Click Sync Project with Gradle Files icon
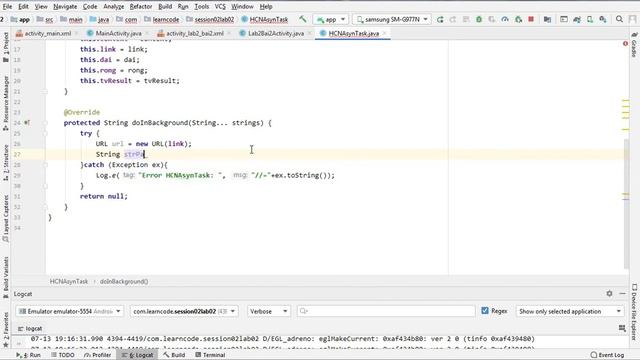 point(577,19)
